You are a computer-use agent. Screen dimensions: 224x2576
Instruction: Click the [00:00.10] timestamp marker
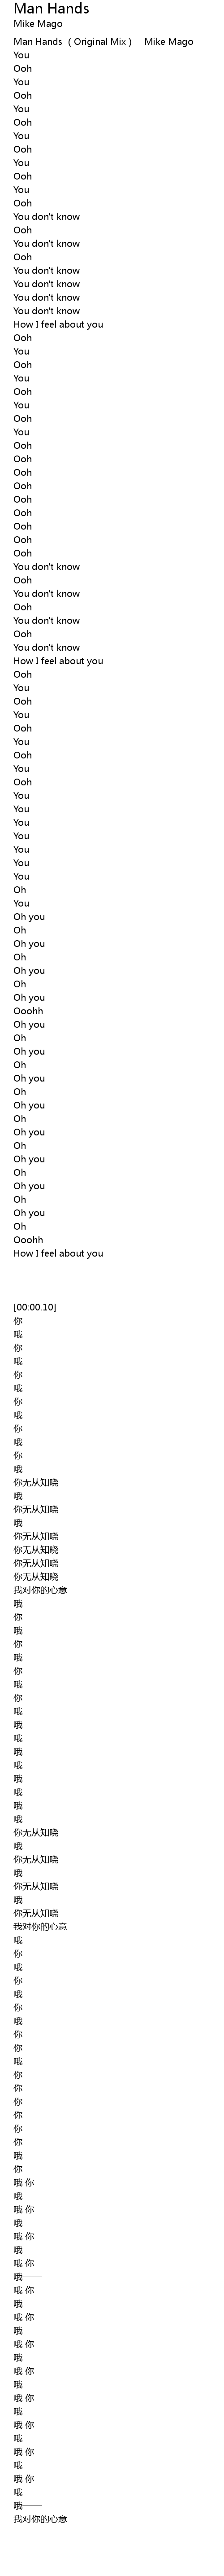click(x=35, y=1307)
